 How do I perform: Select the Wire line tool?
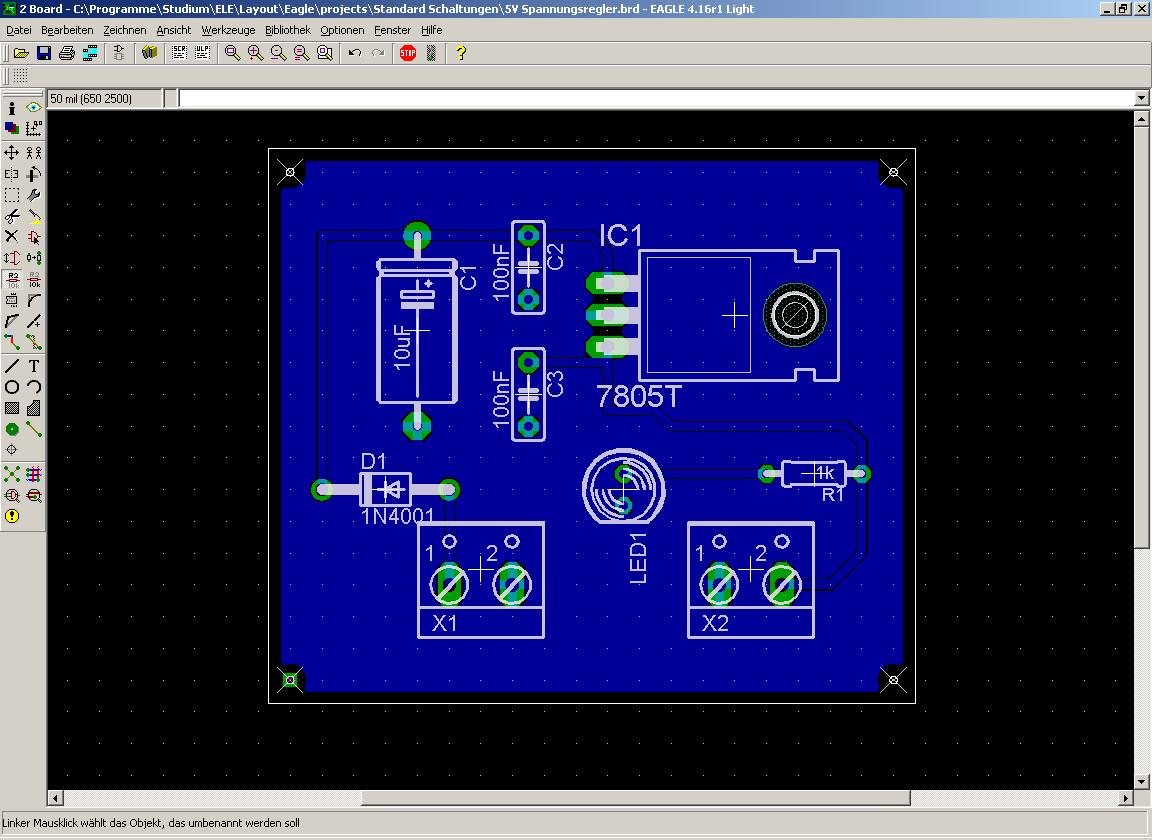coord(12,366)
